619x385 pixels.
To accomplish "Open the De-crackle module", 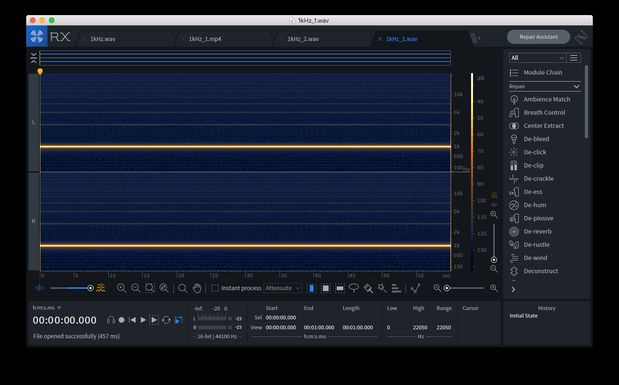I will (x=532, y=178).
